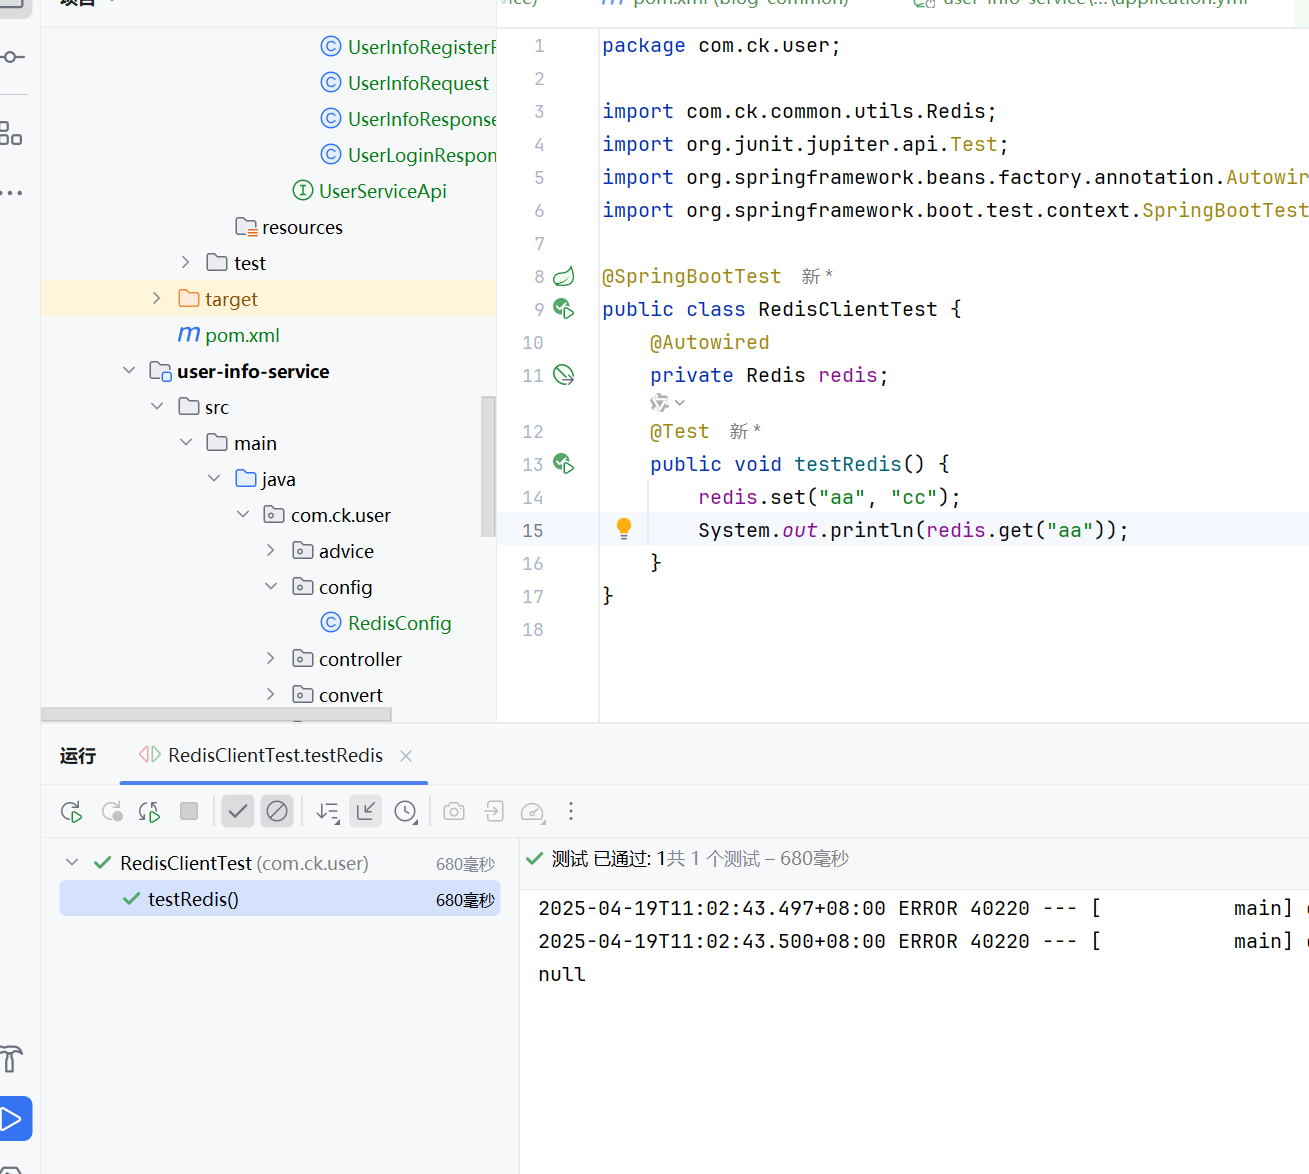Image resolution: width=1309 pixels, height=1174 pixels.
Task: Rerun the RedisClientTest.testRedis test
Action: (x=71, y=812)
